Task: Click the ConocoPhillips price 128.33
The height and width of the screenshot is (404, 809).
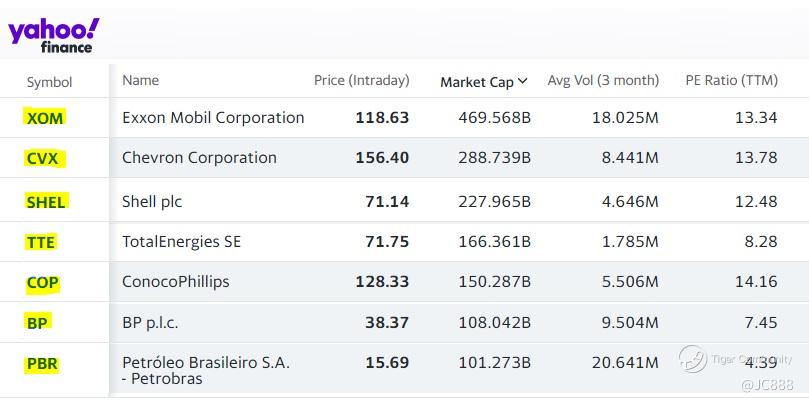Action: coord(382,282)
